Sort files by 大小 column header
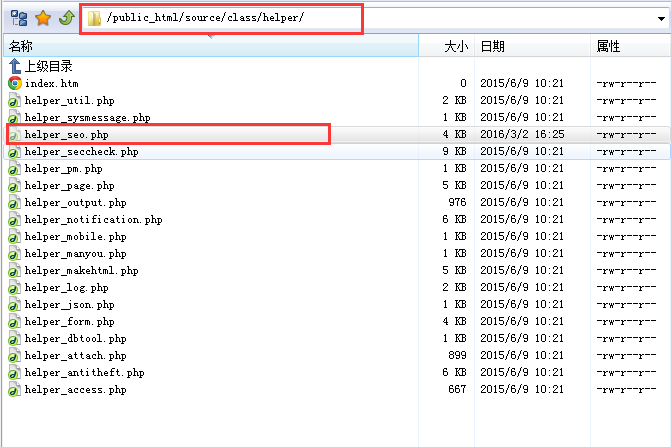 pyautogui.click(x=455, y=46)
